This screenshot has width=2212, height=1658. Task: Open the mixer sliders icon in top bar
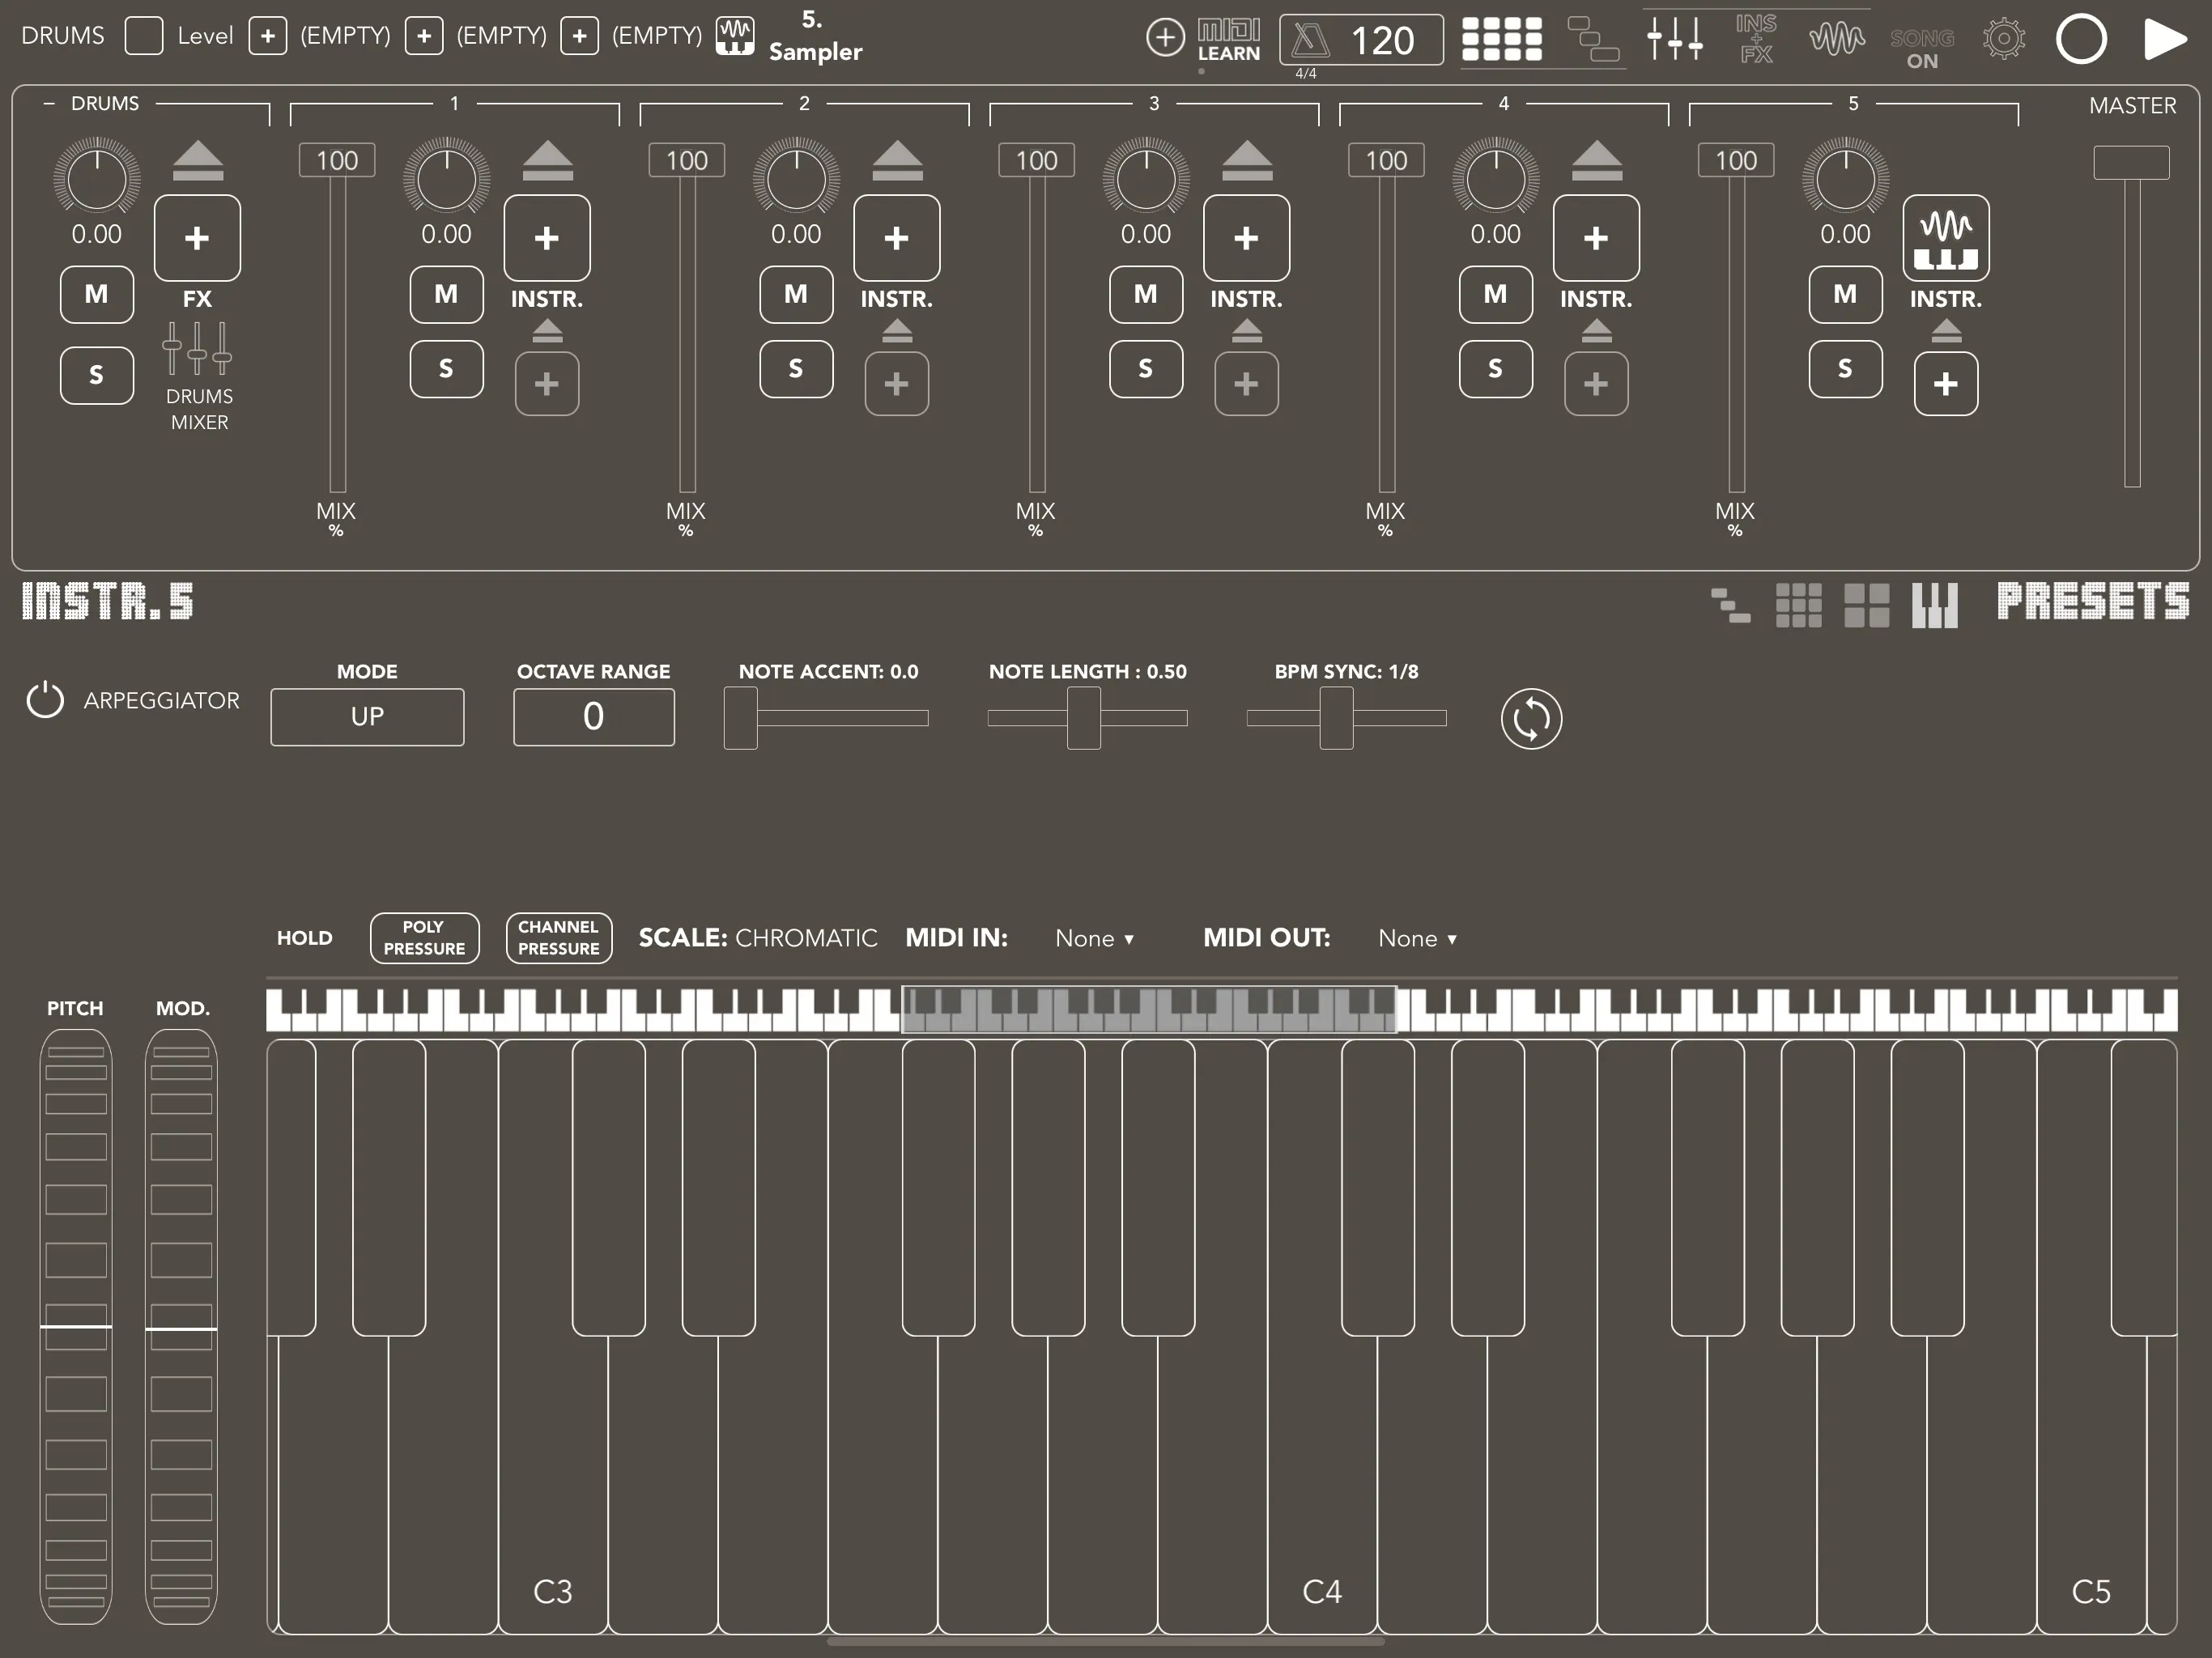(1675, 39)
